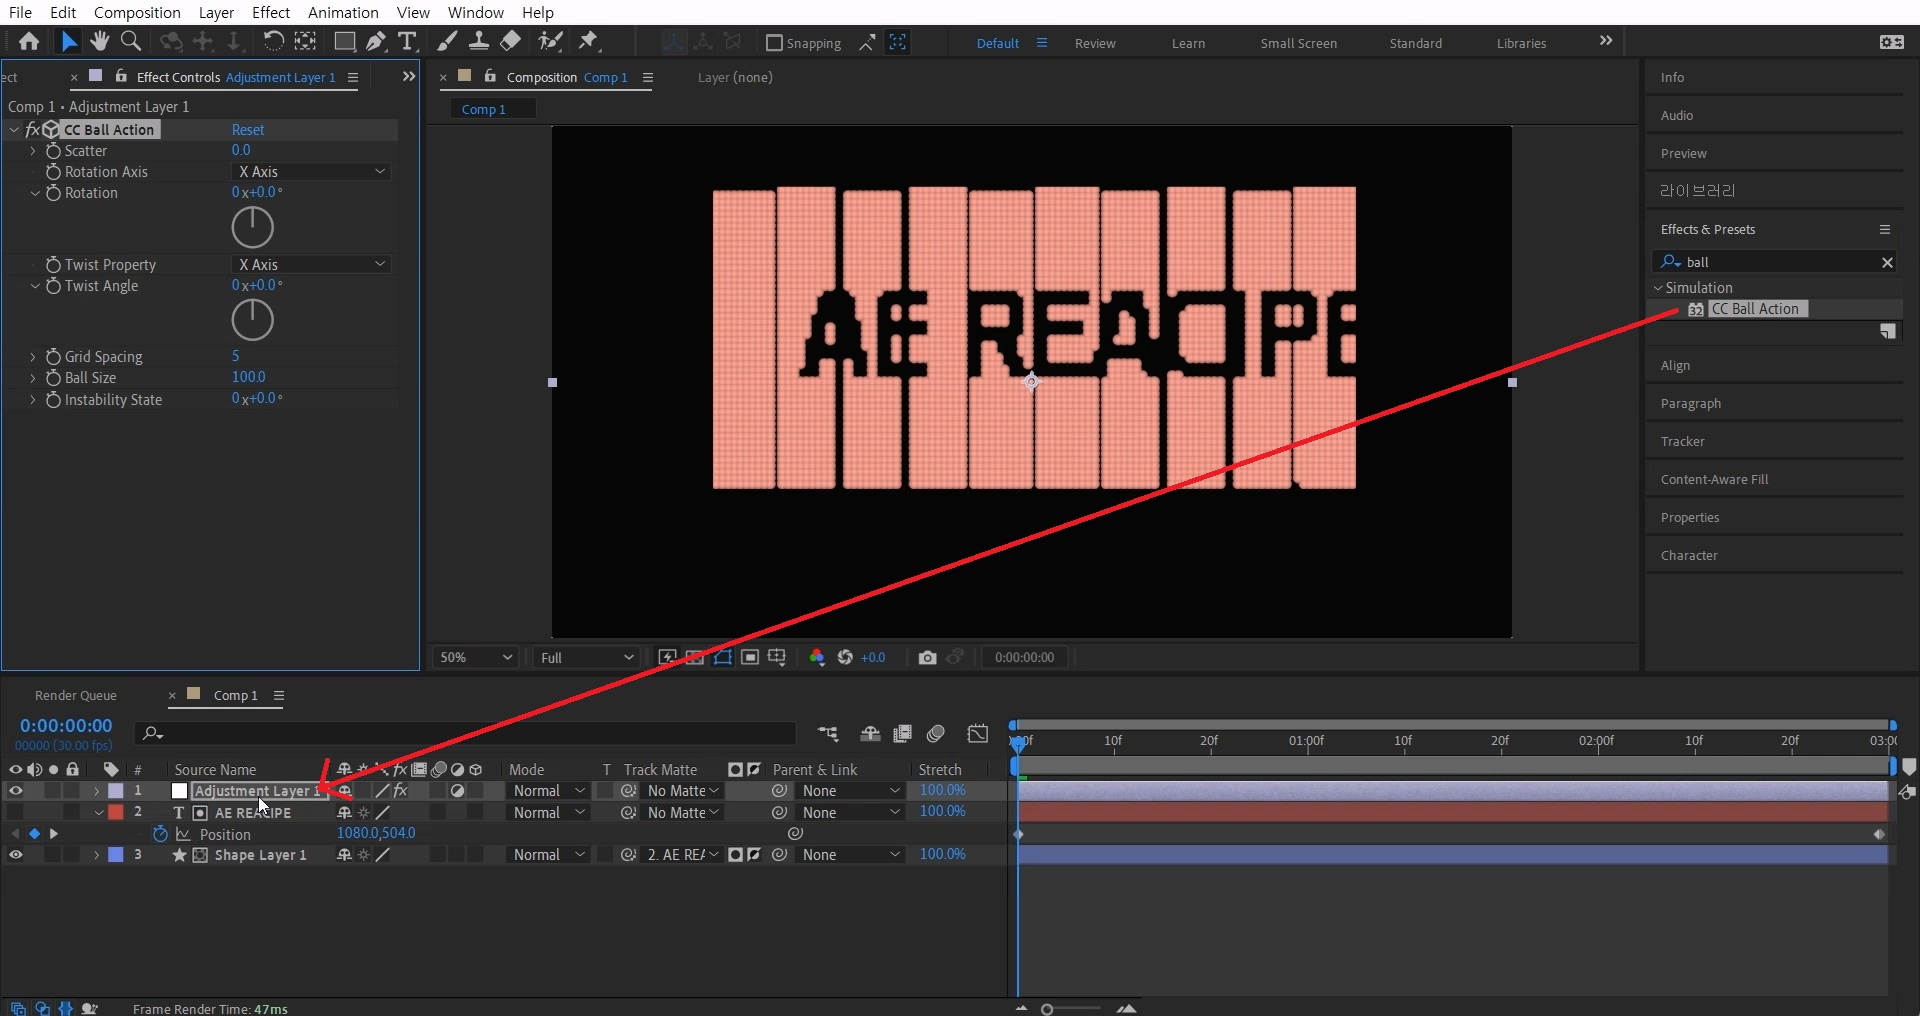Open the Character panel
The height and width of the screenshot is (1016, 1920).
[1689, 556]
